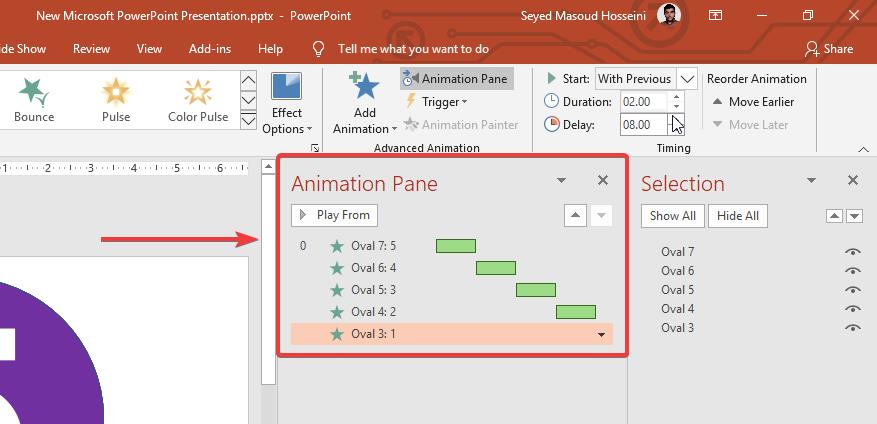The image size is (877, 424).
Task: Click the Tell me what you want search box
Action: tap(413, 49)
